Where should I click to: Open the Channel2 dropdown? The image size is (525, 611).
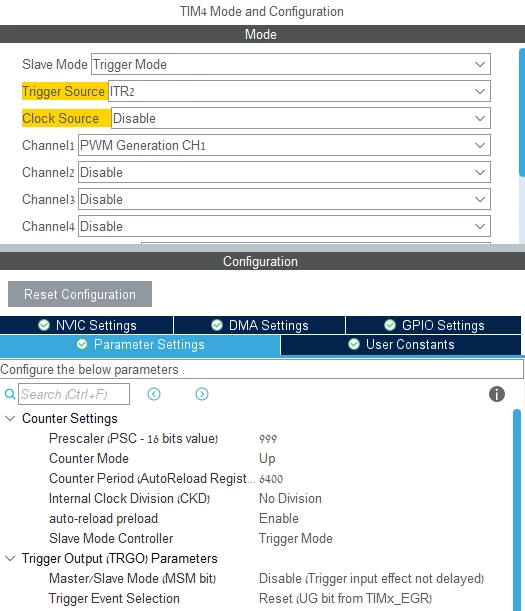click(284, 172)
